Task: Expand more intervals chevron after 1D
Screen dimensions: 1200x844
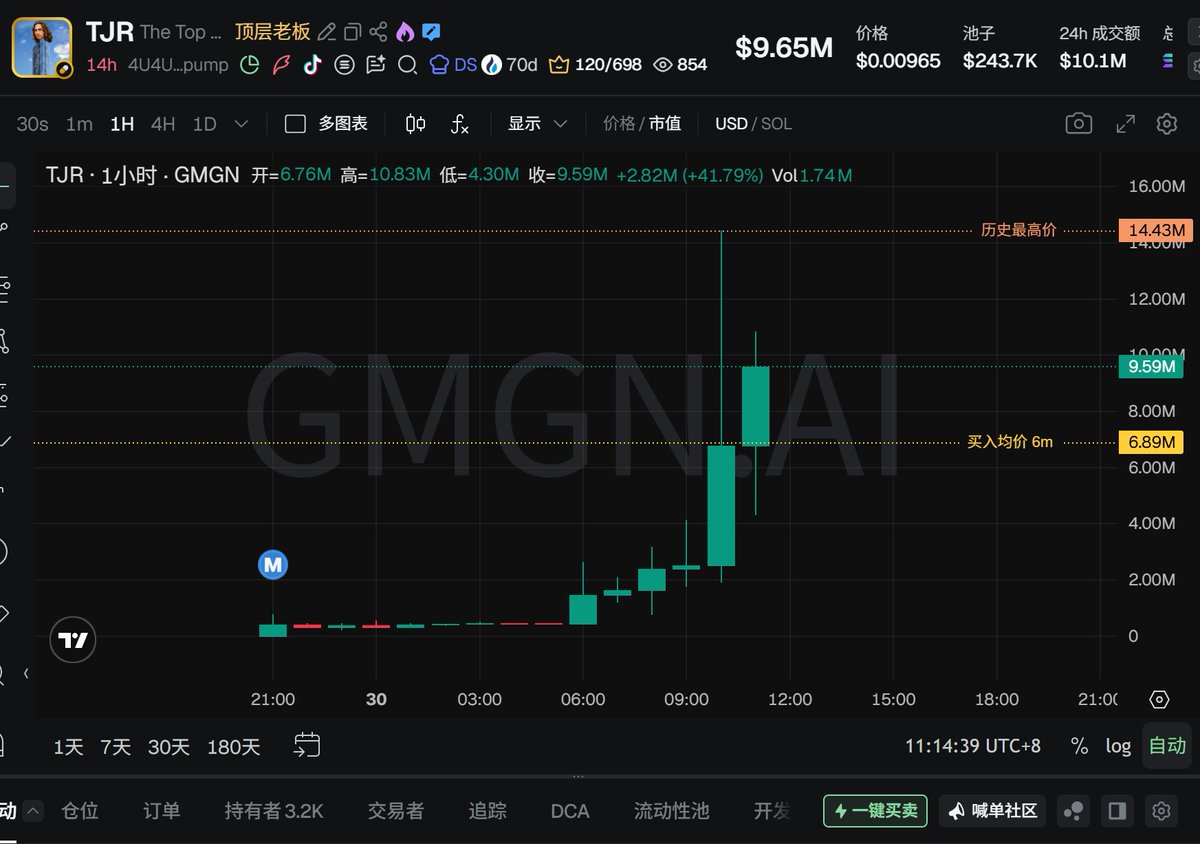Action: coord(241,124)
